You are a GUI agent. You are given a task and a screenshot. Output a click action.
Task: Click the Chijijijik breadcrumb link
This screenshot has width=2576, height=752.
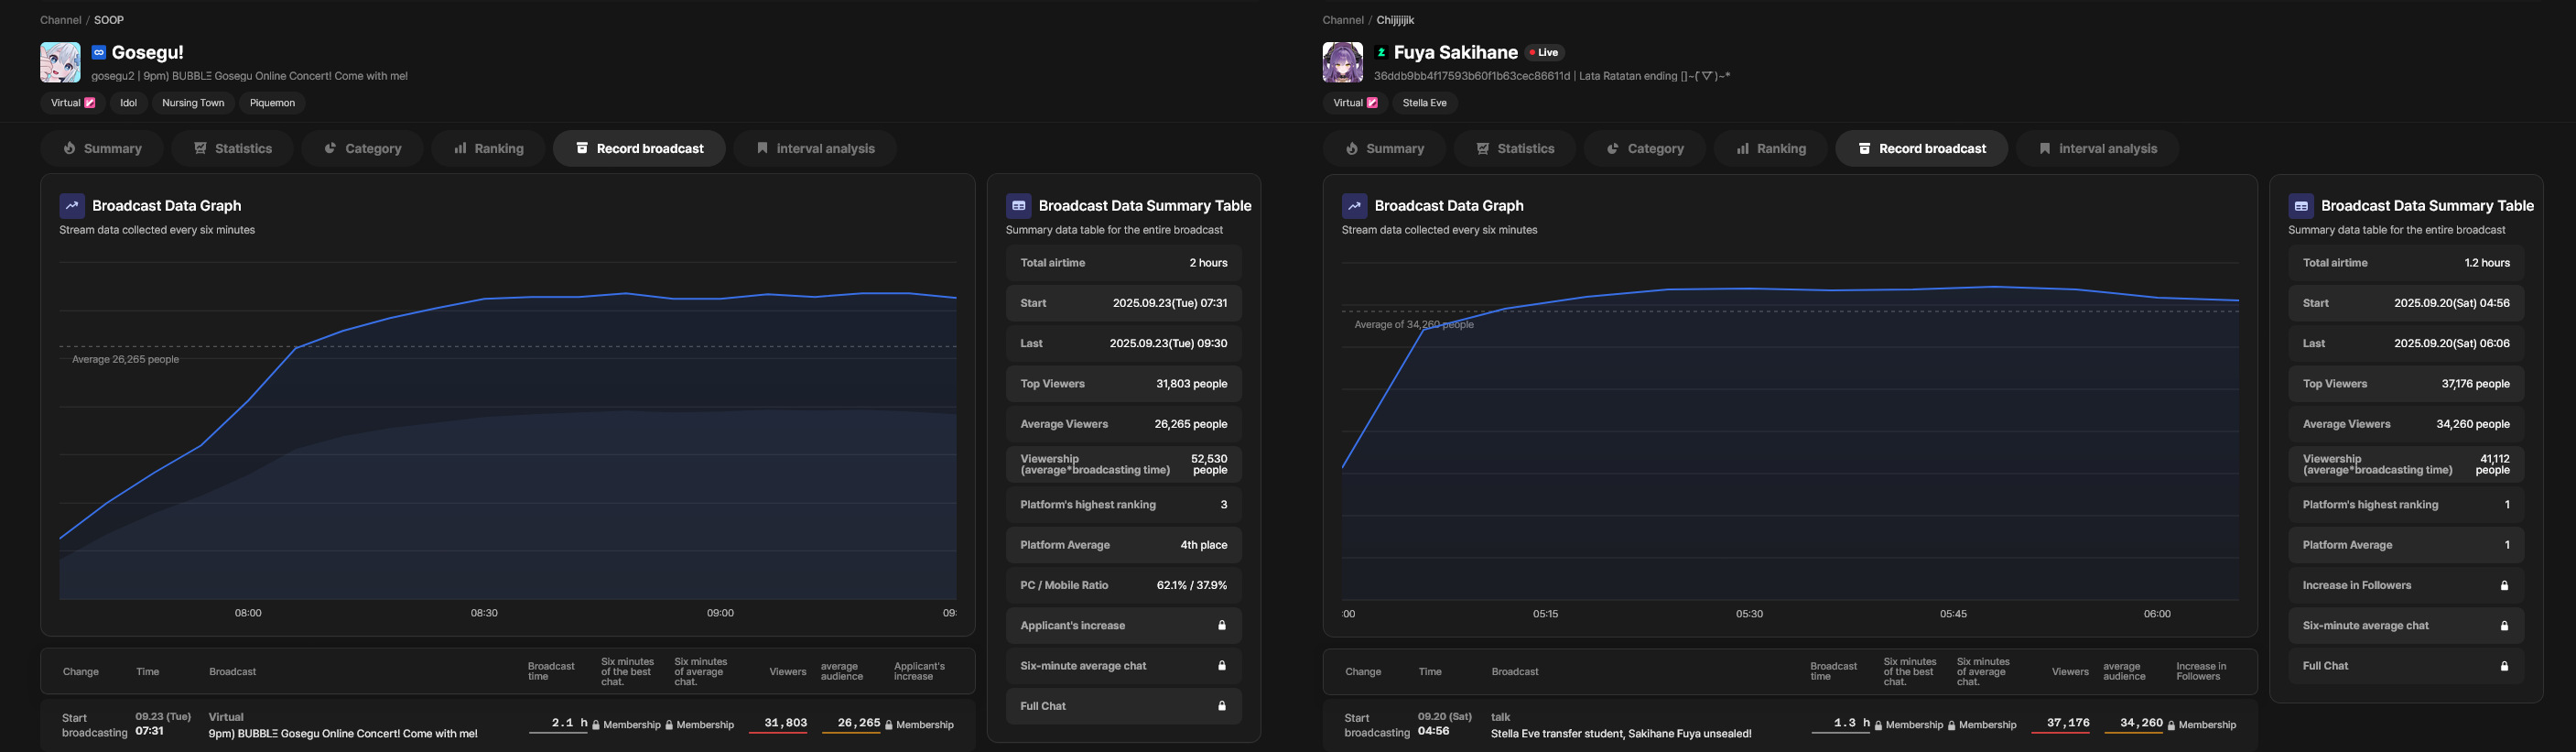(x=1395, y=20)
